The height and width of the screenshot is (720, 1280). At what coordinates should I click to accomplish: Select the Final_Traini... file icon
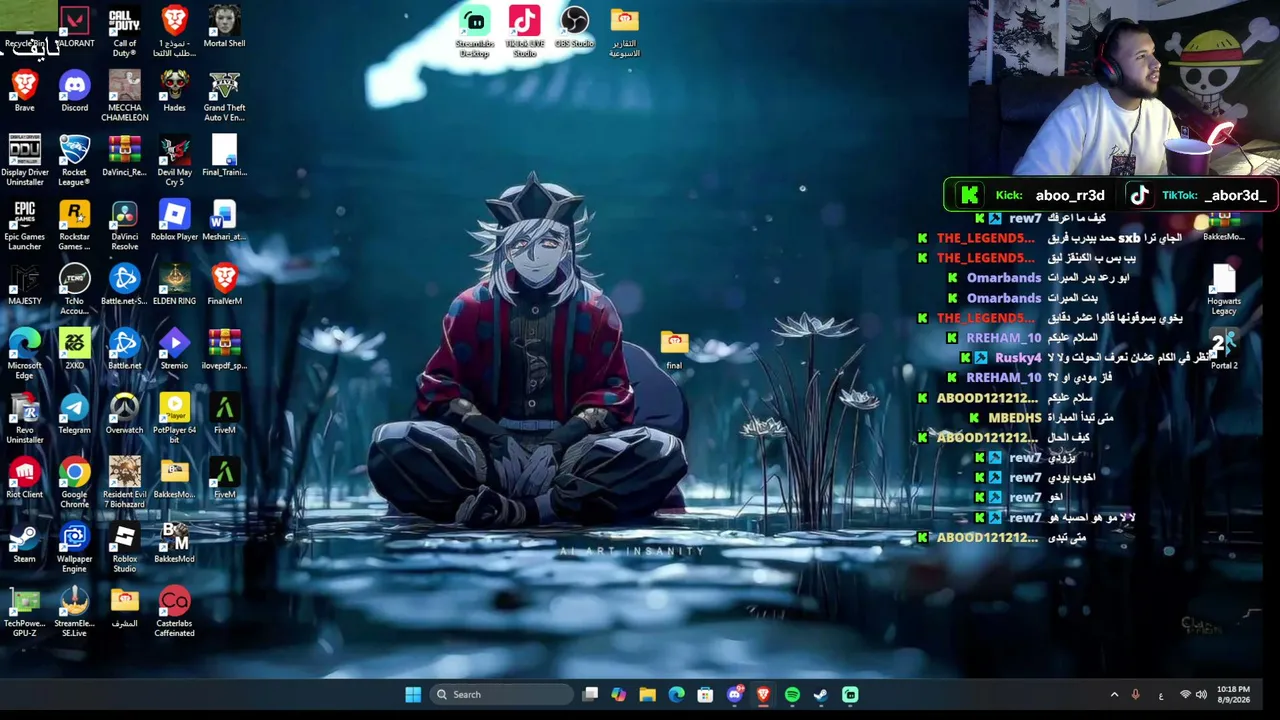[x=224, y=156]
